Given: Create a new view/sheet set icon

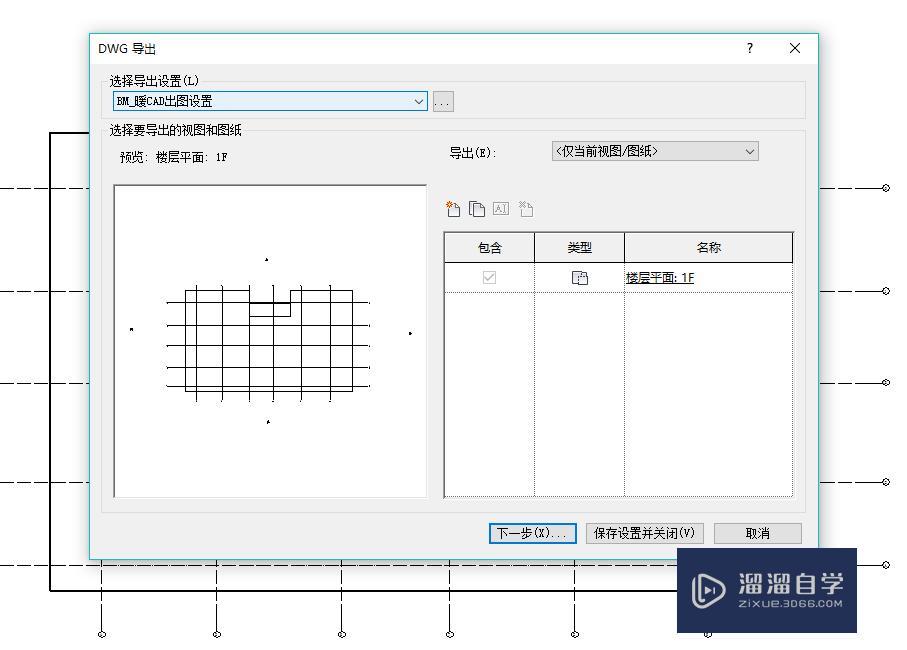Looking at the screenshot, I should click(453, 209).
